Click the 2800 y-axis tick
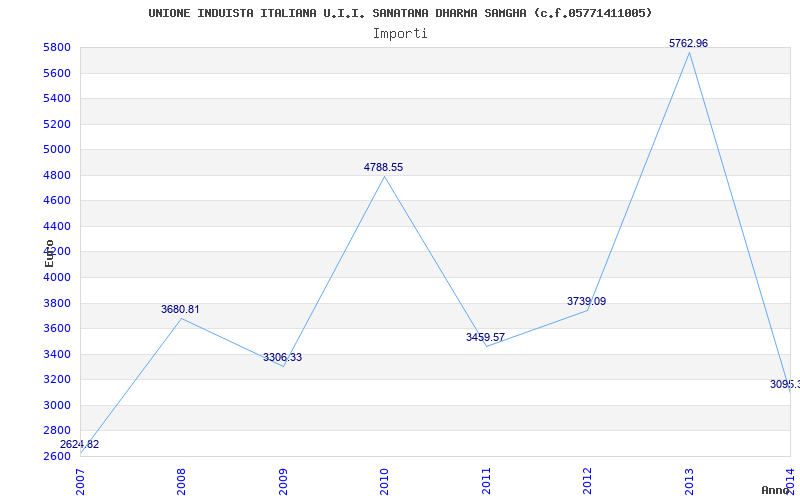800x500 pixels. pos(57,431)
